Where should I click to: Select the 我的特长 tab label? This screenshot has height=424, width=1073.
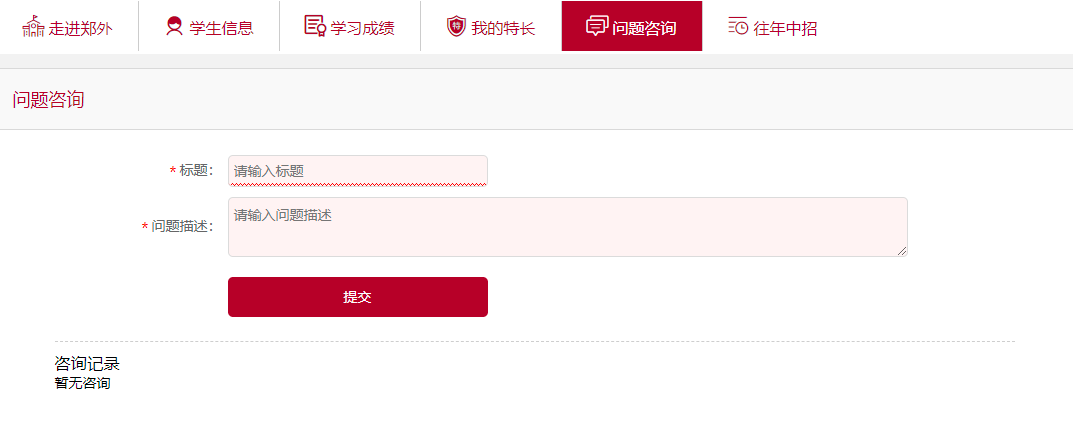click(503, 28)
